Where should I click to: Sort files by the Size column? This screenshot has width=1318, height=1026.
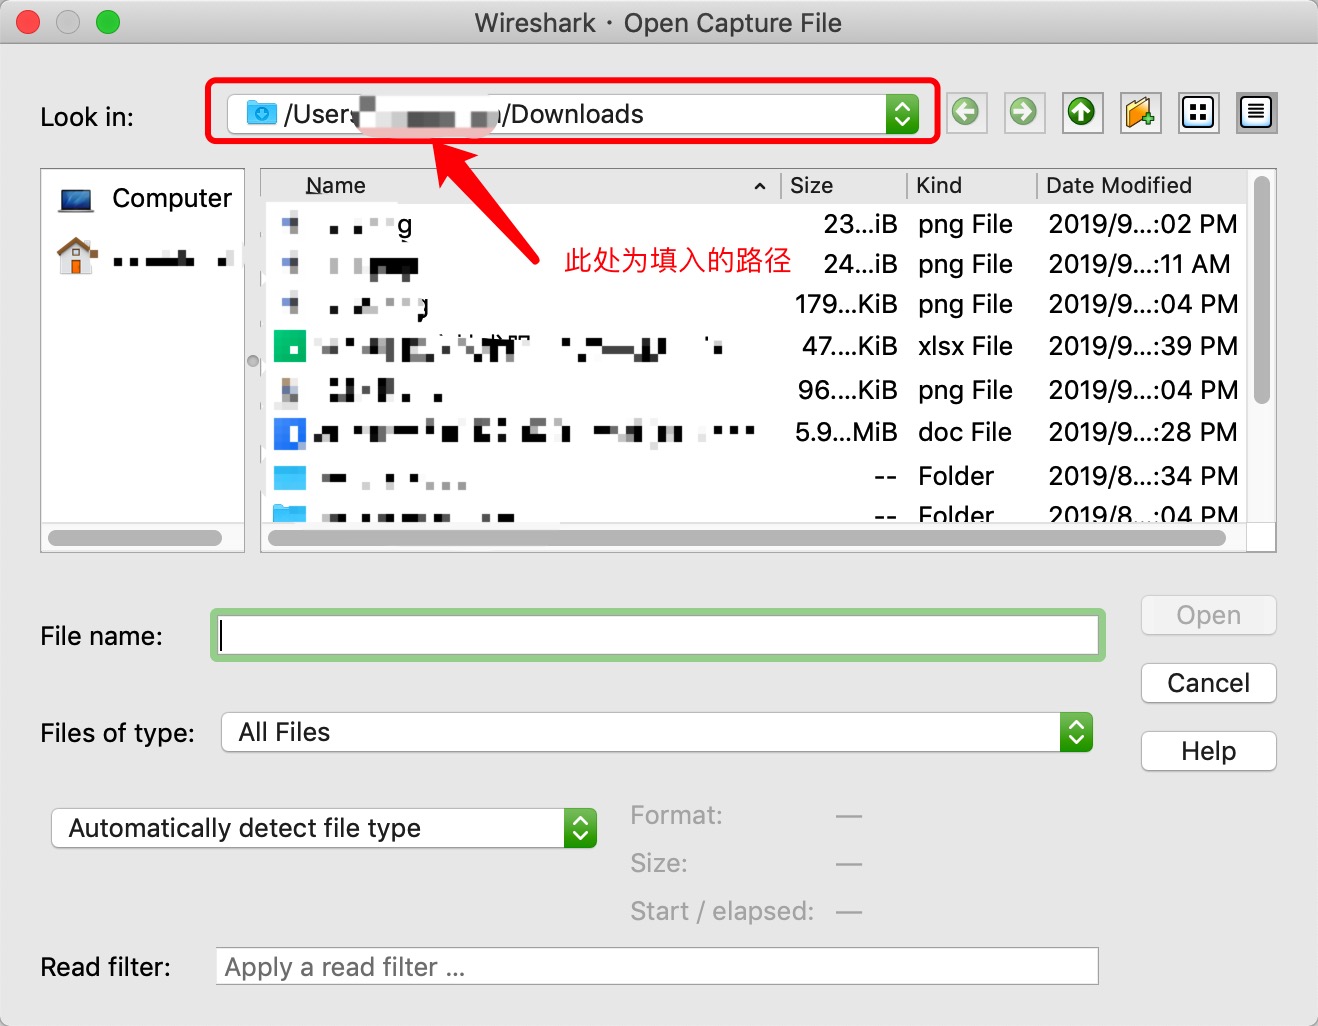[x=812, y=185]
